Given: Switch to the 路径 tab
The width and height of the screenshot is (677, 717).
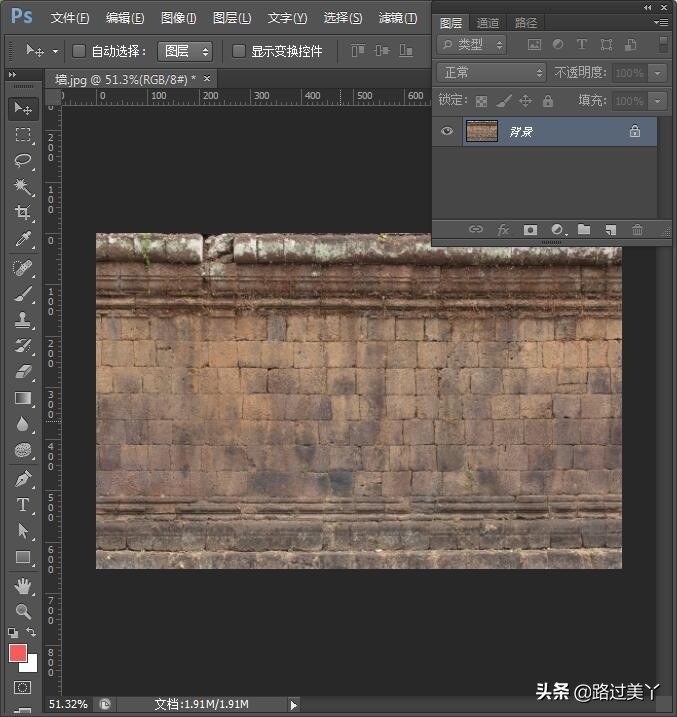Looking at the screenshot, I should coord(526,23).
